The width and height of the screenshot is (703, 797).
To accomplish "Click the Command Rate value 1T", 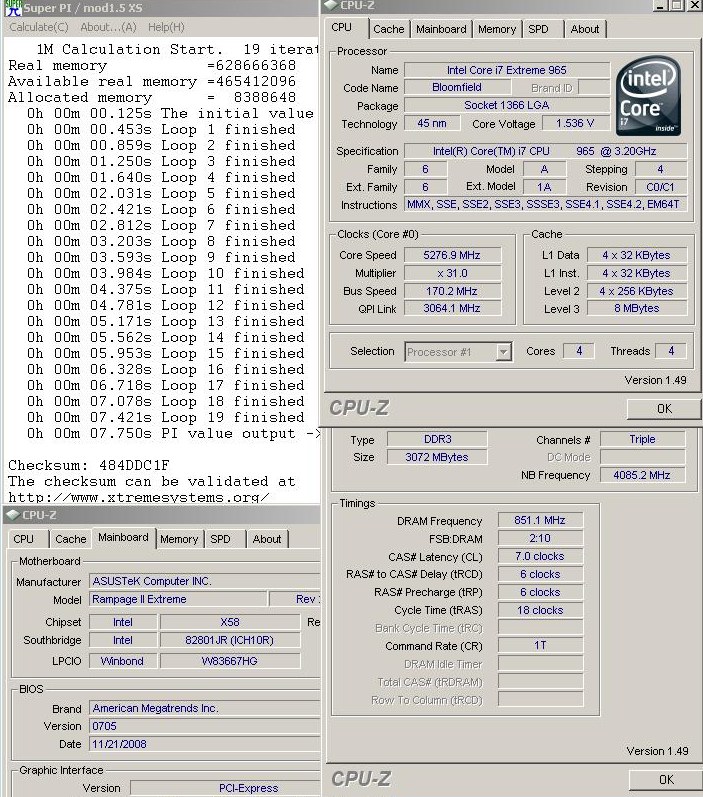I will pyautogui.click(x=540, y=646).
